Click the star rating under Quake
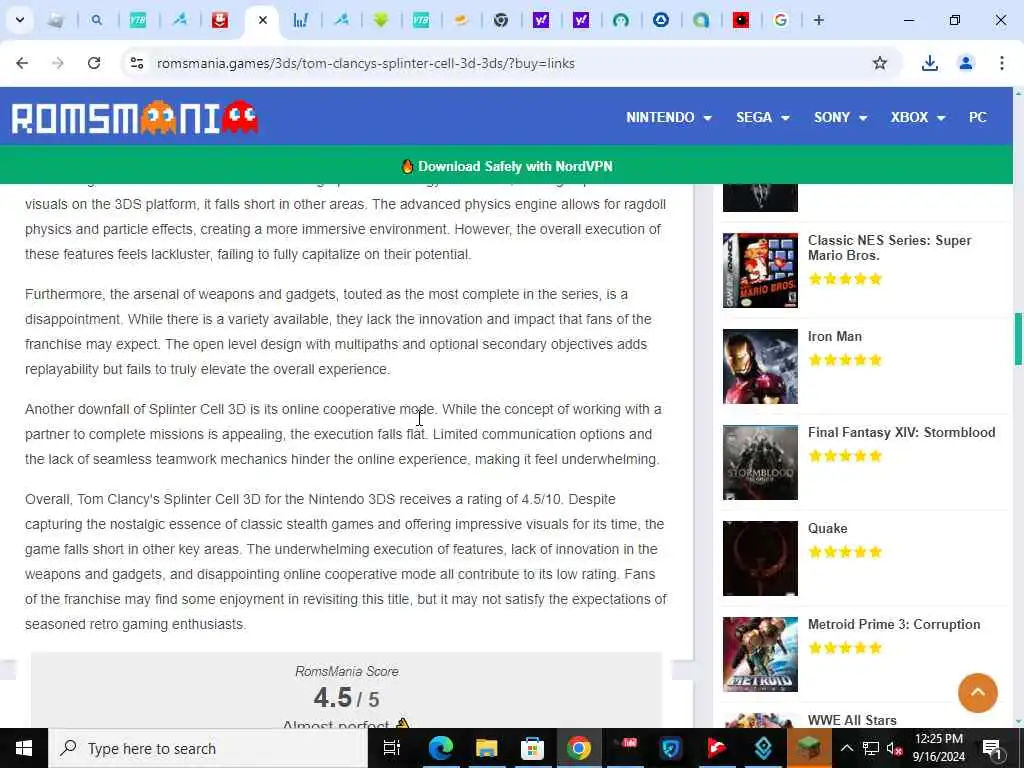This screenshot has height=768, width=1024. (845, 552)
